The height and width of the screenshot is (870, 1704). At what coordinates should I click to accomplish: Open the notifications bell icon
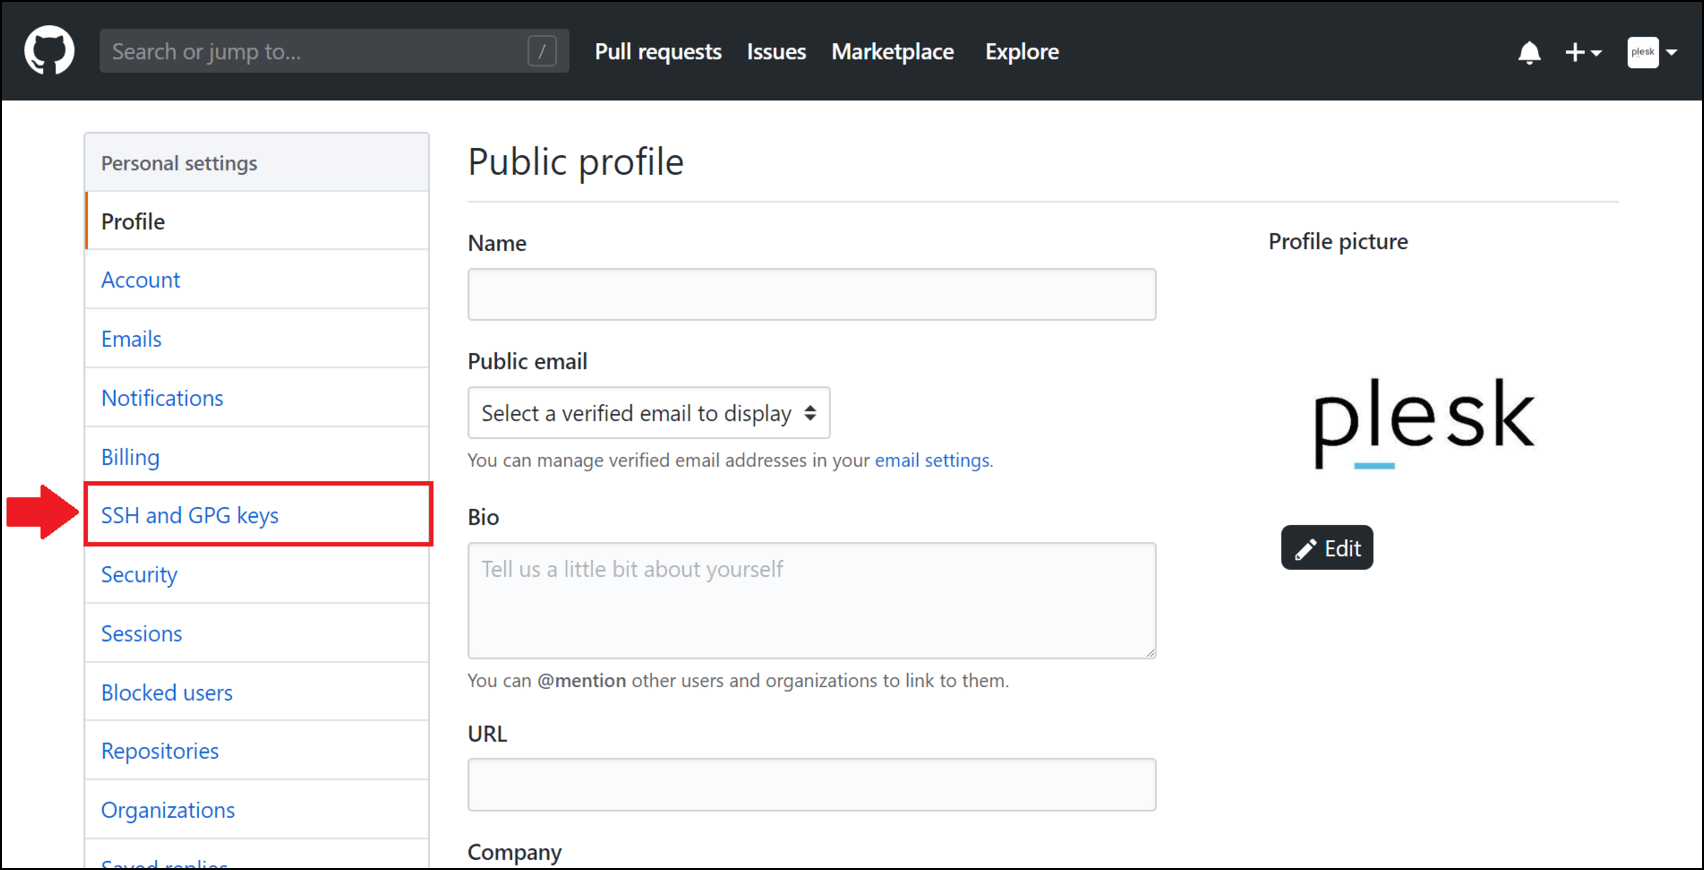[x=1529, y=52]
